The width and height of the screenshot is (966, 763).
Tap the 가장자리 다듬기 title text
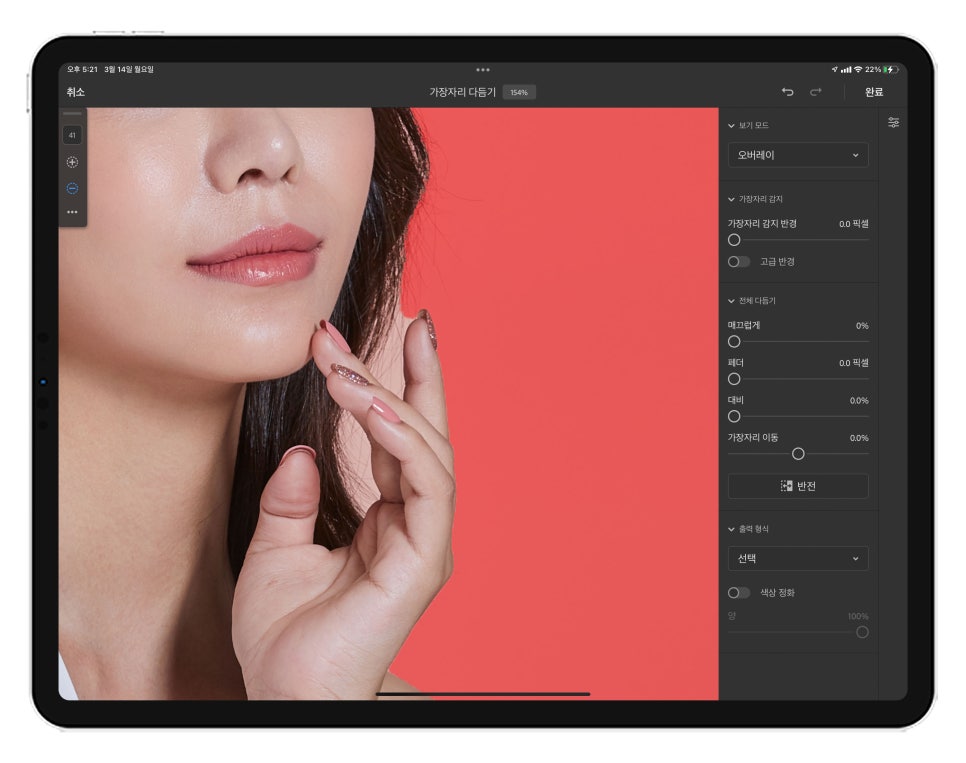click(x=462, y=92)
